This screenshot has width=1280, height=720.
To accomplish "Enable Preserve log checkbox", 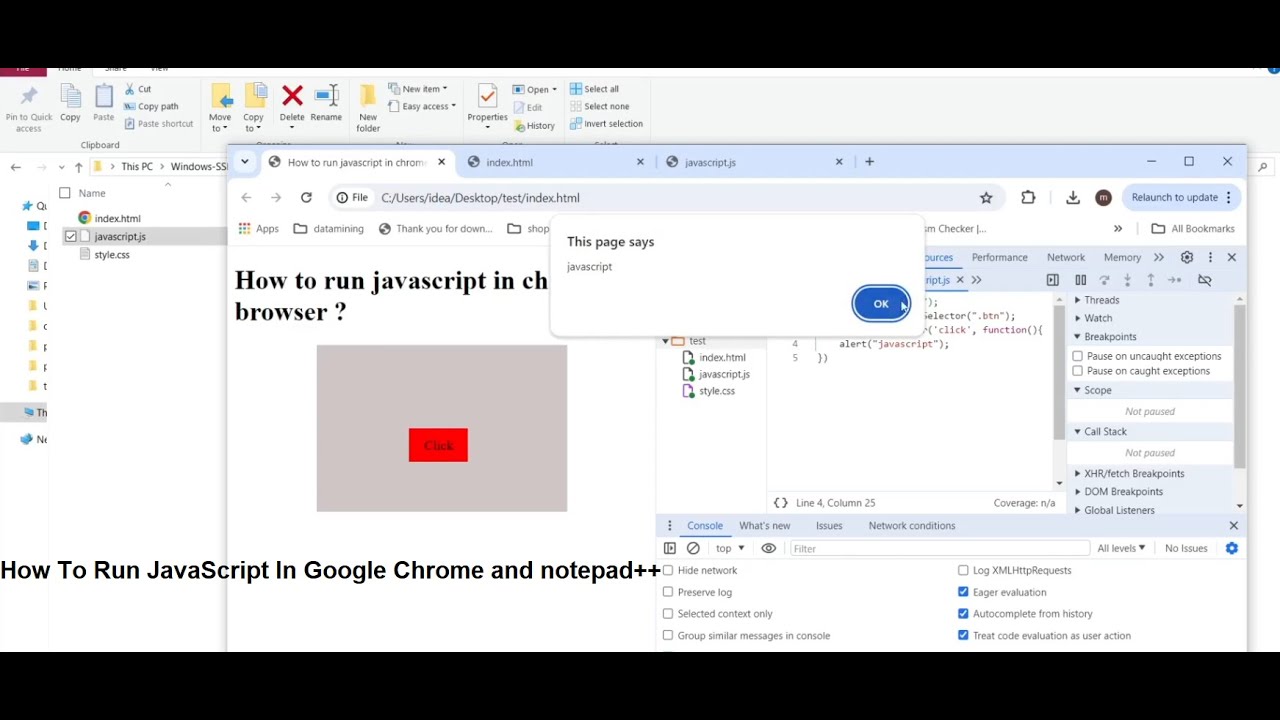I will (x=668, y=593).
